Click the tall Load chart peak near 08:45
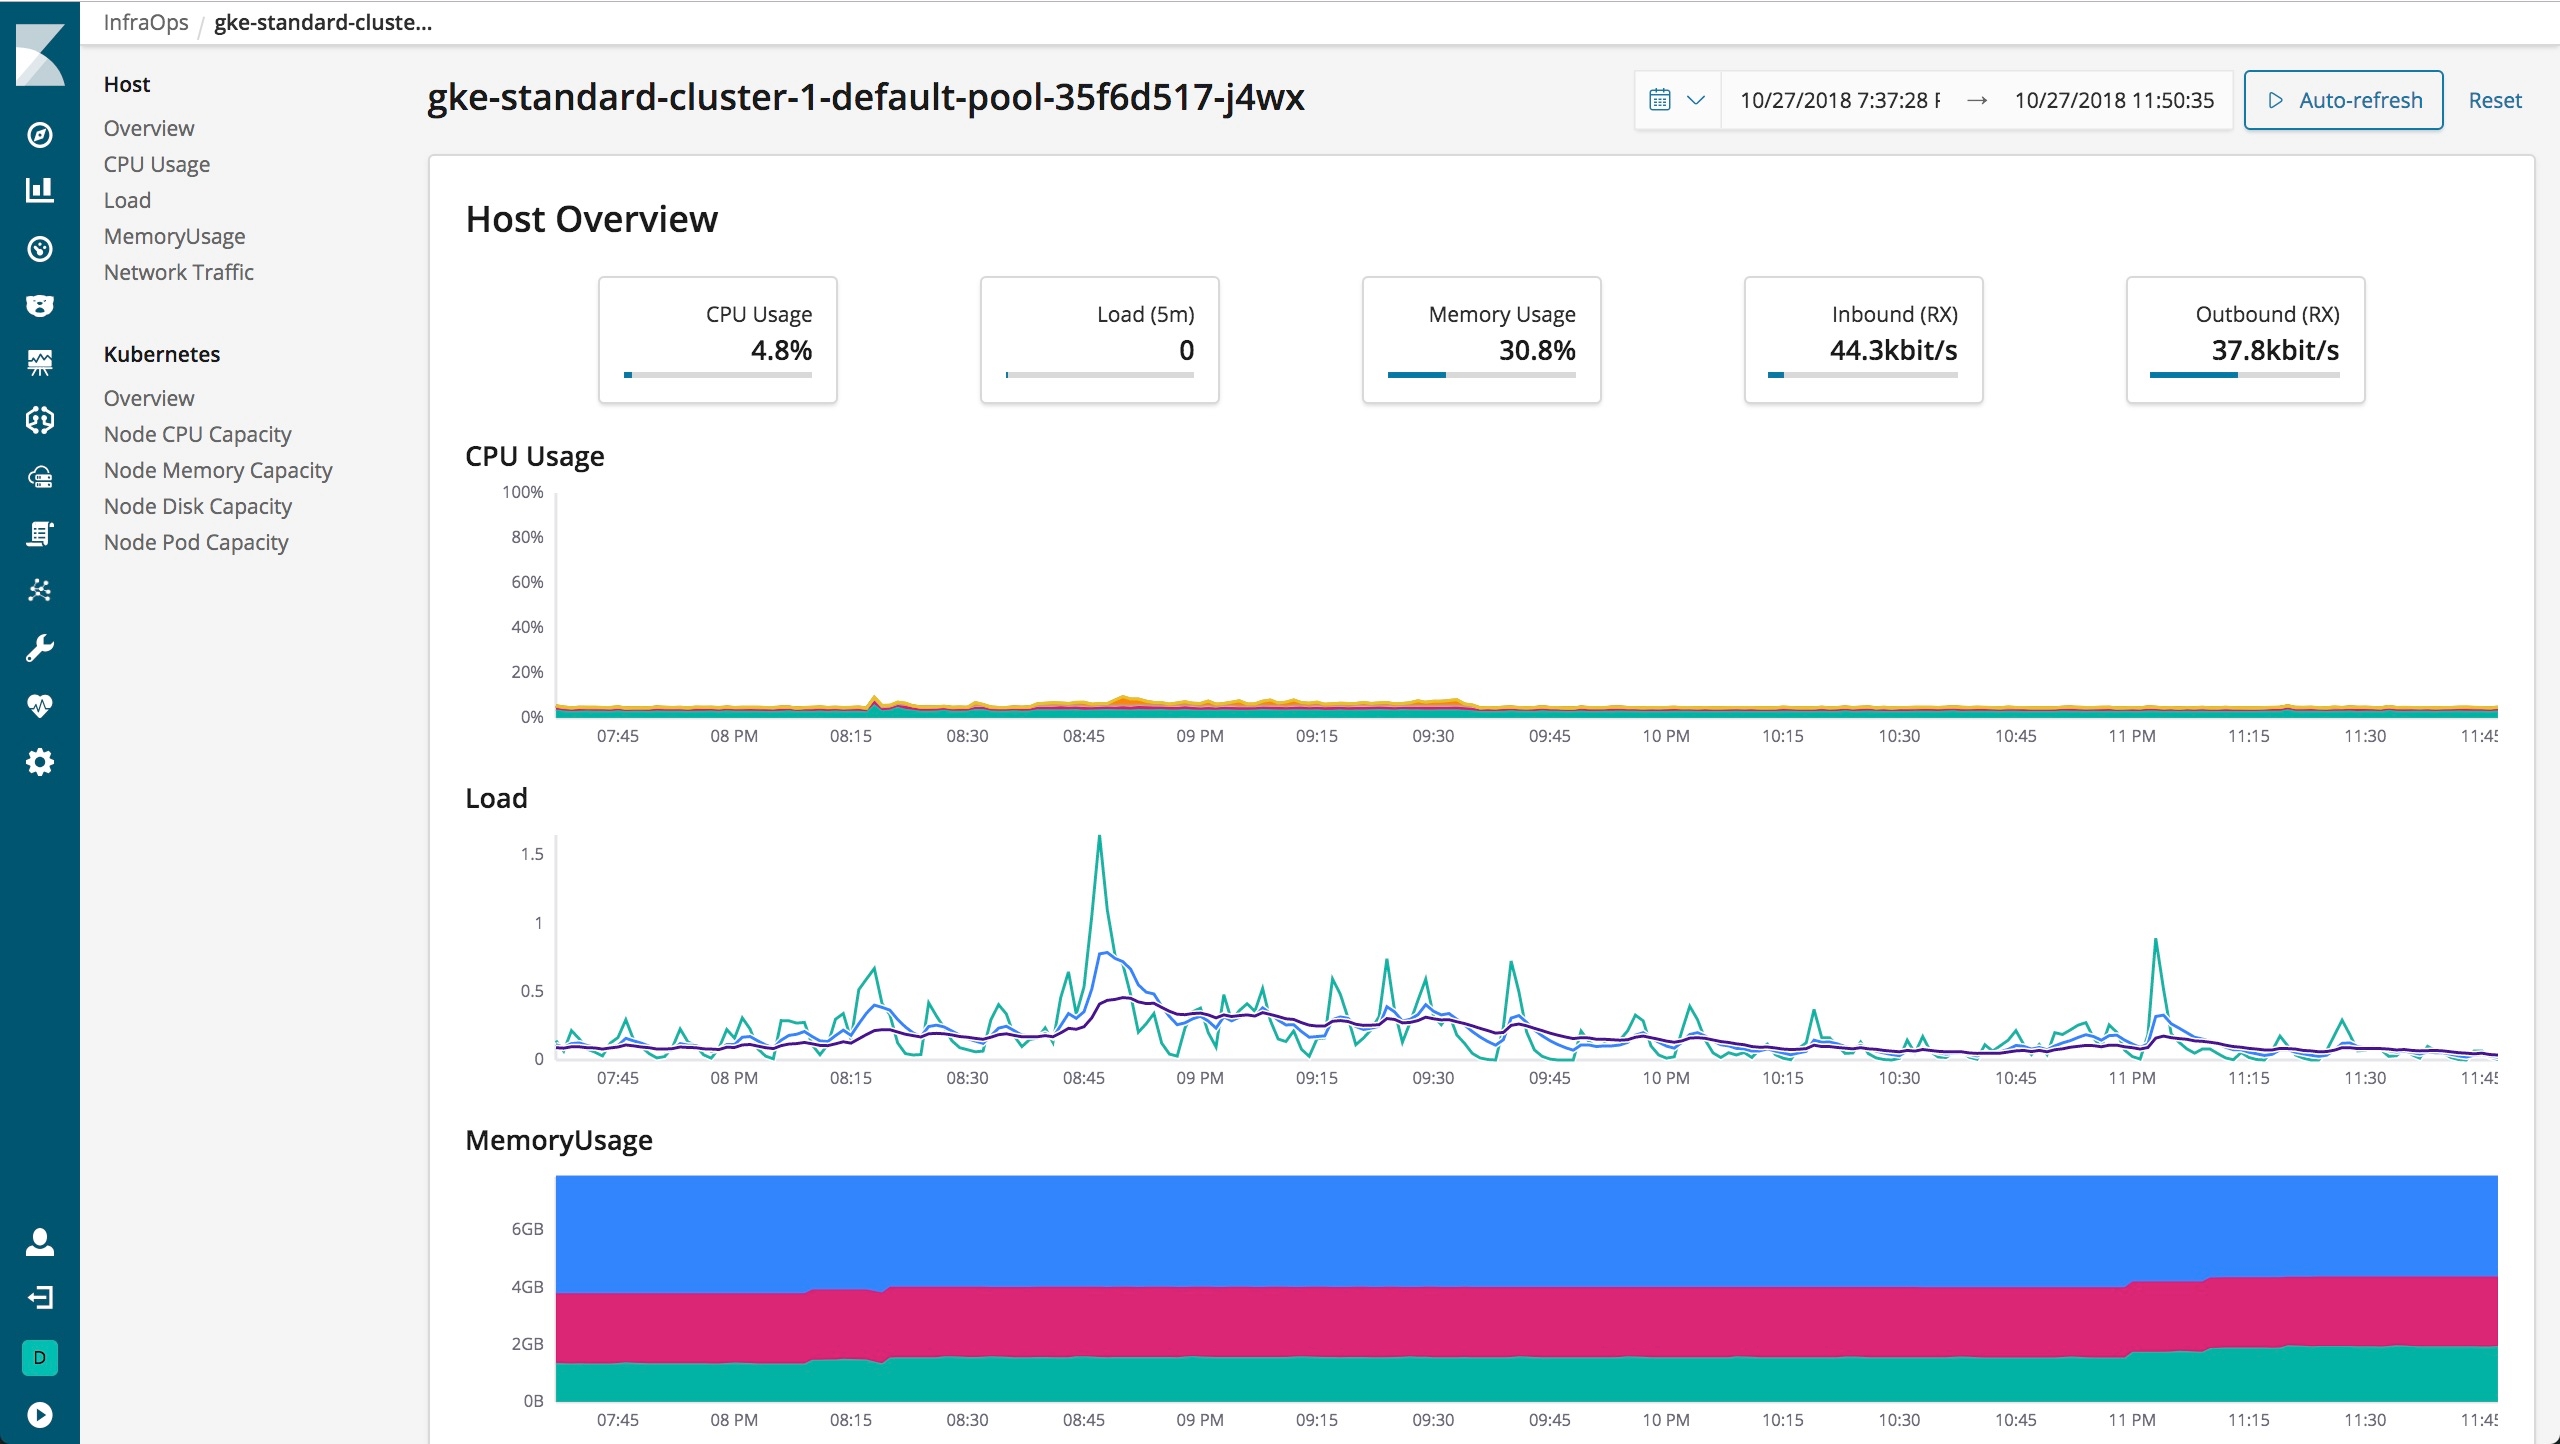2560x1444 pixels. pos(1100,838)
